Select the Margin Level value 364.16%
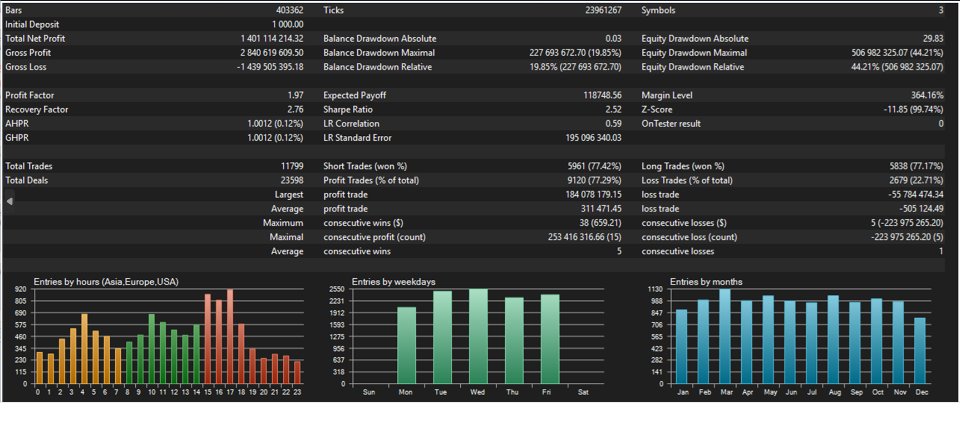The image size is (960, 435). [x=927, y=96]
